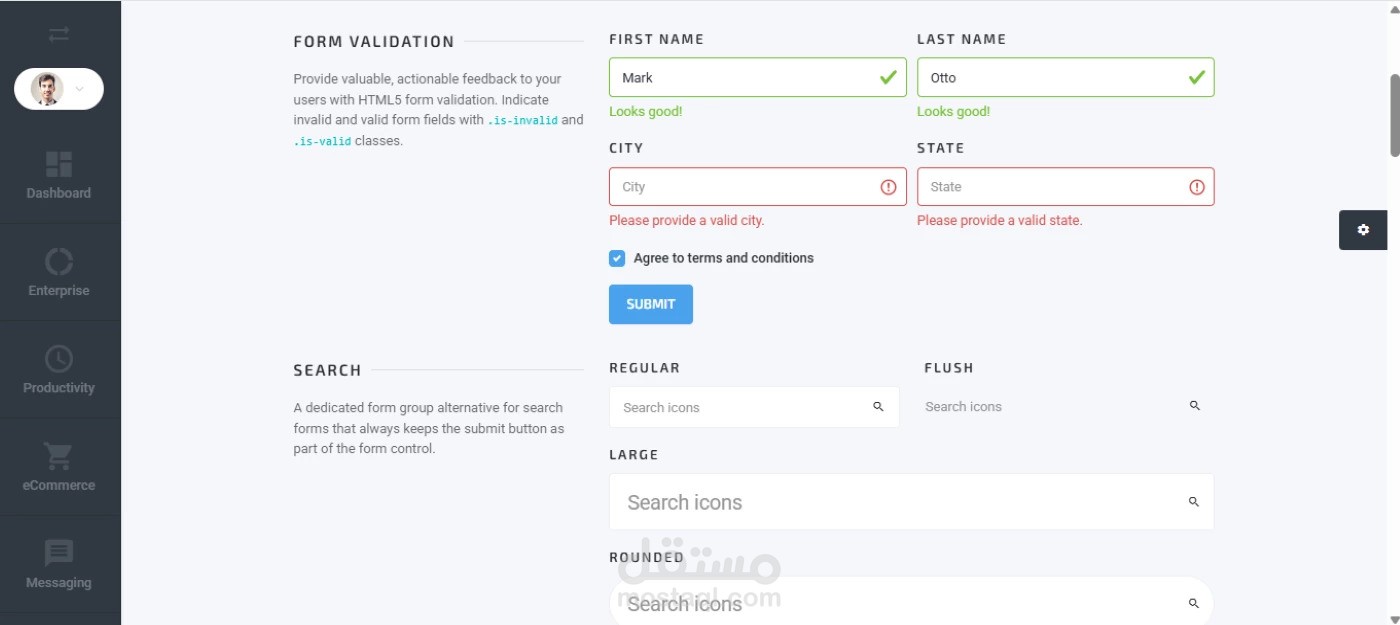The image size is (1400, 625).
Task: Go to Productivity clock icon
Action: click(x=59, y=359)
